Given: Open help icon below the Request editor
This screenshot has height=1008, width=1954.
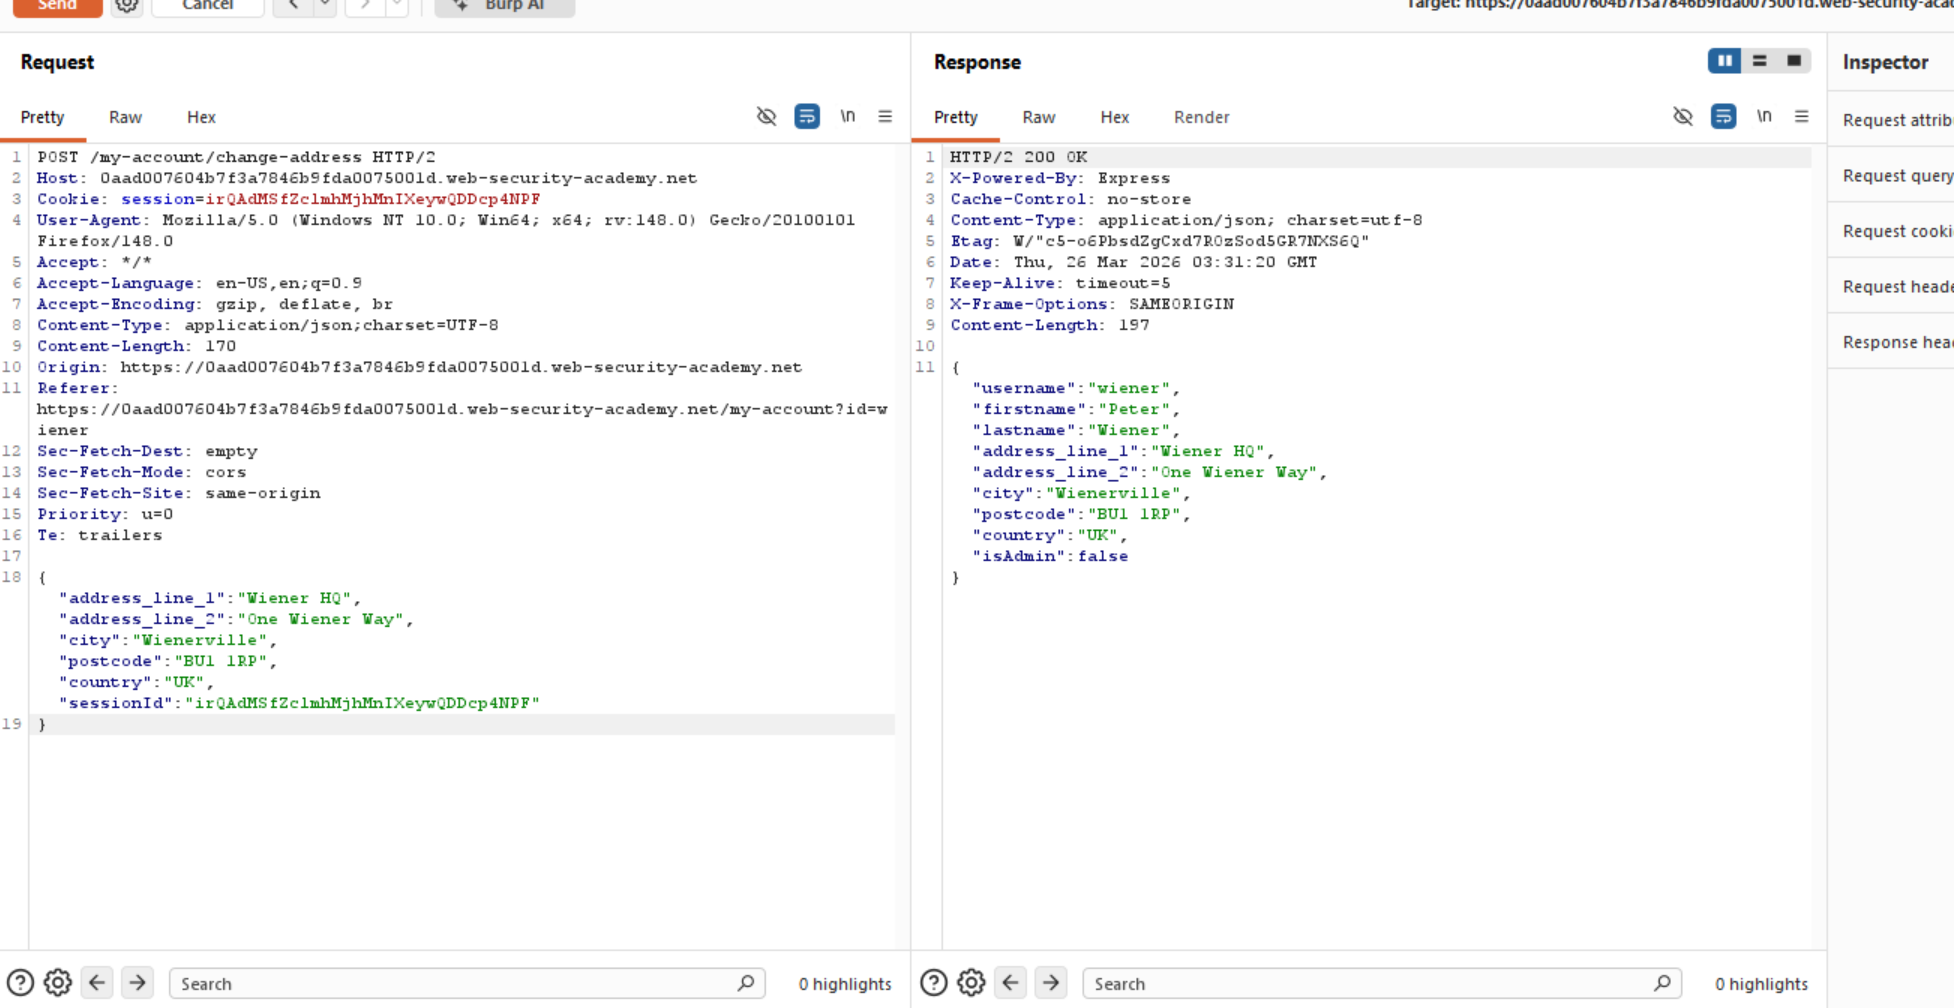Looking at the screenshot, I should pyautogui.click(x=20, y=983).
